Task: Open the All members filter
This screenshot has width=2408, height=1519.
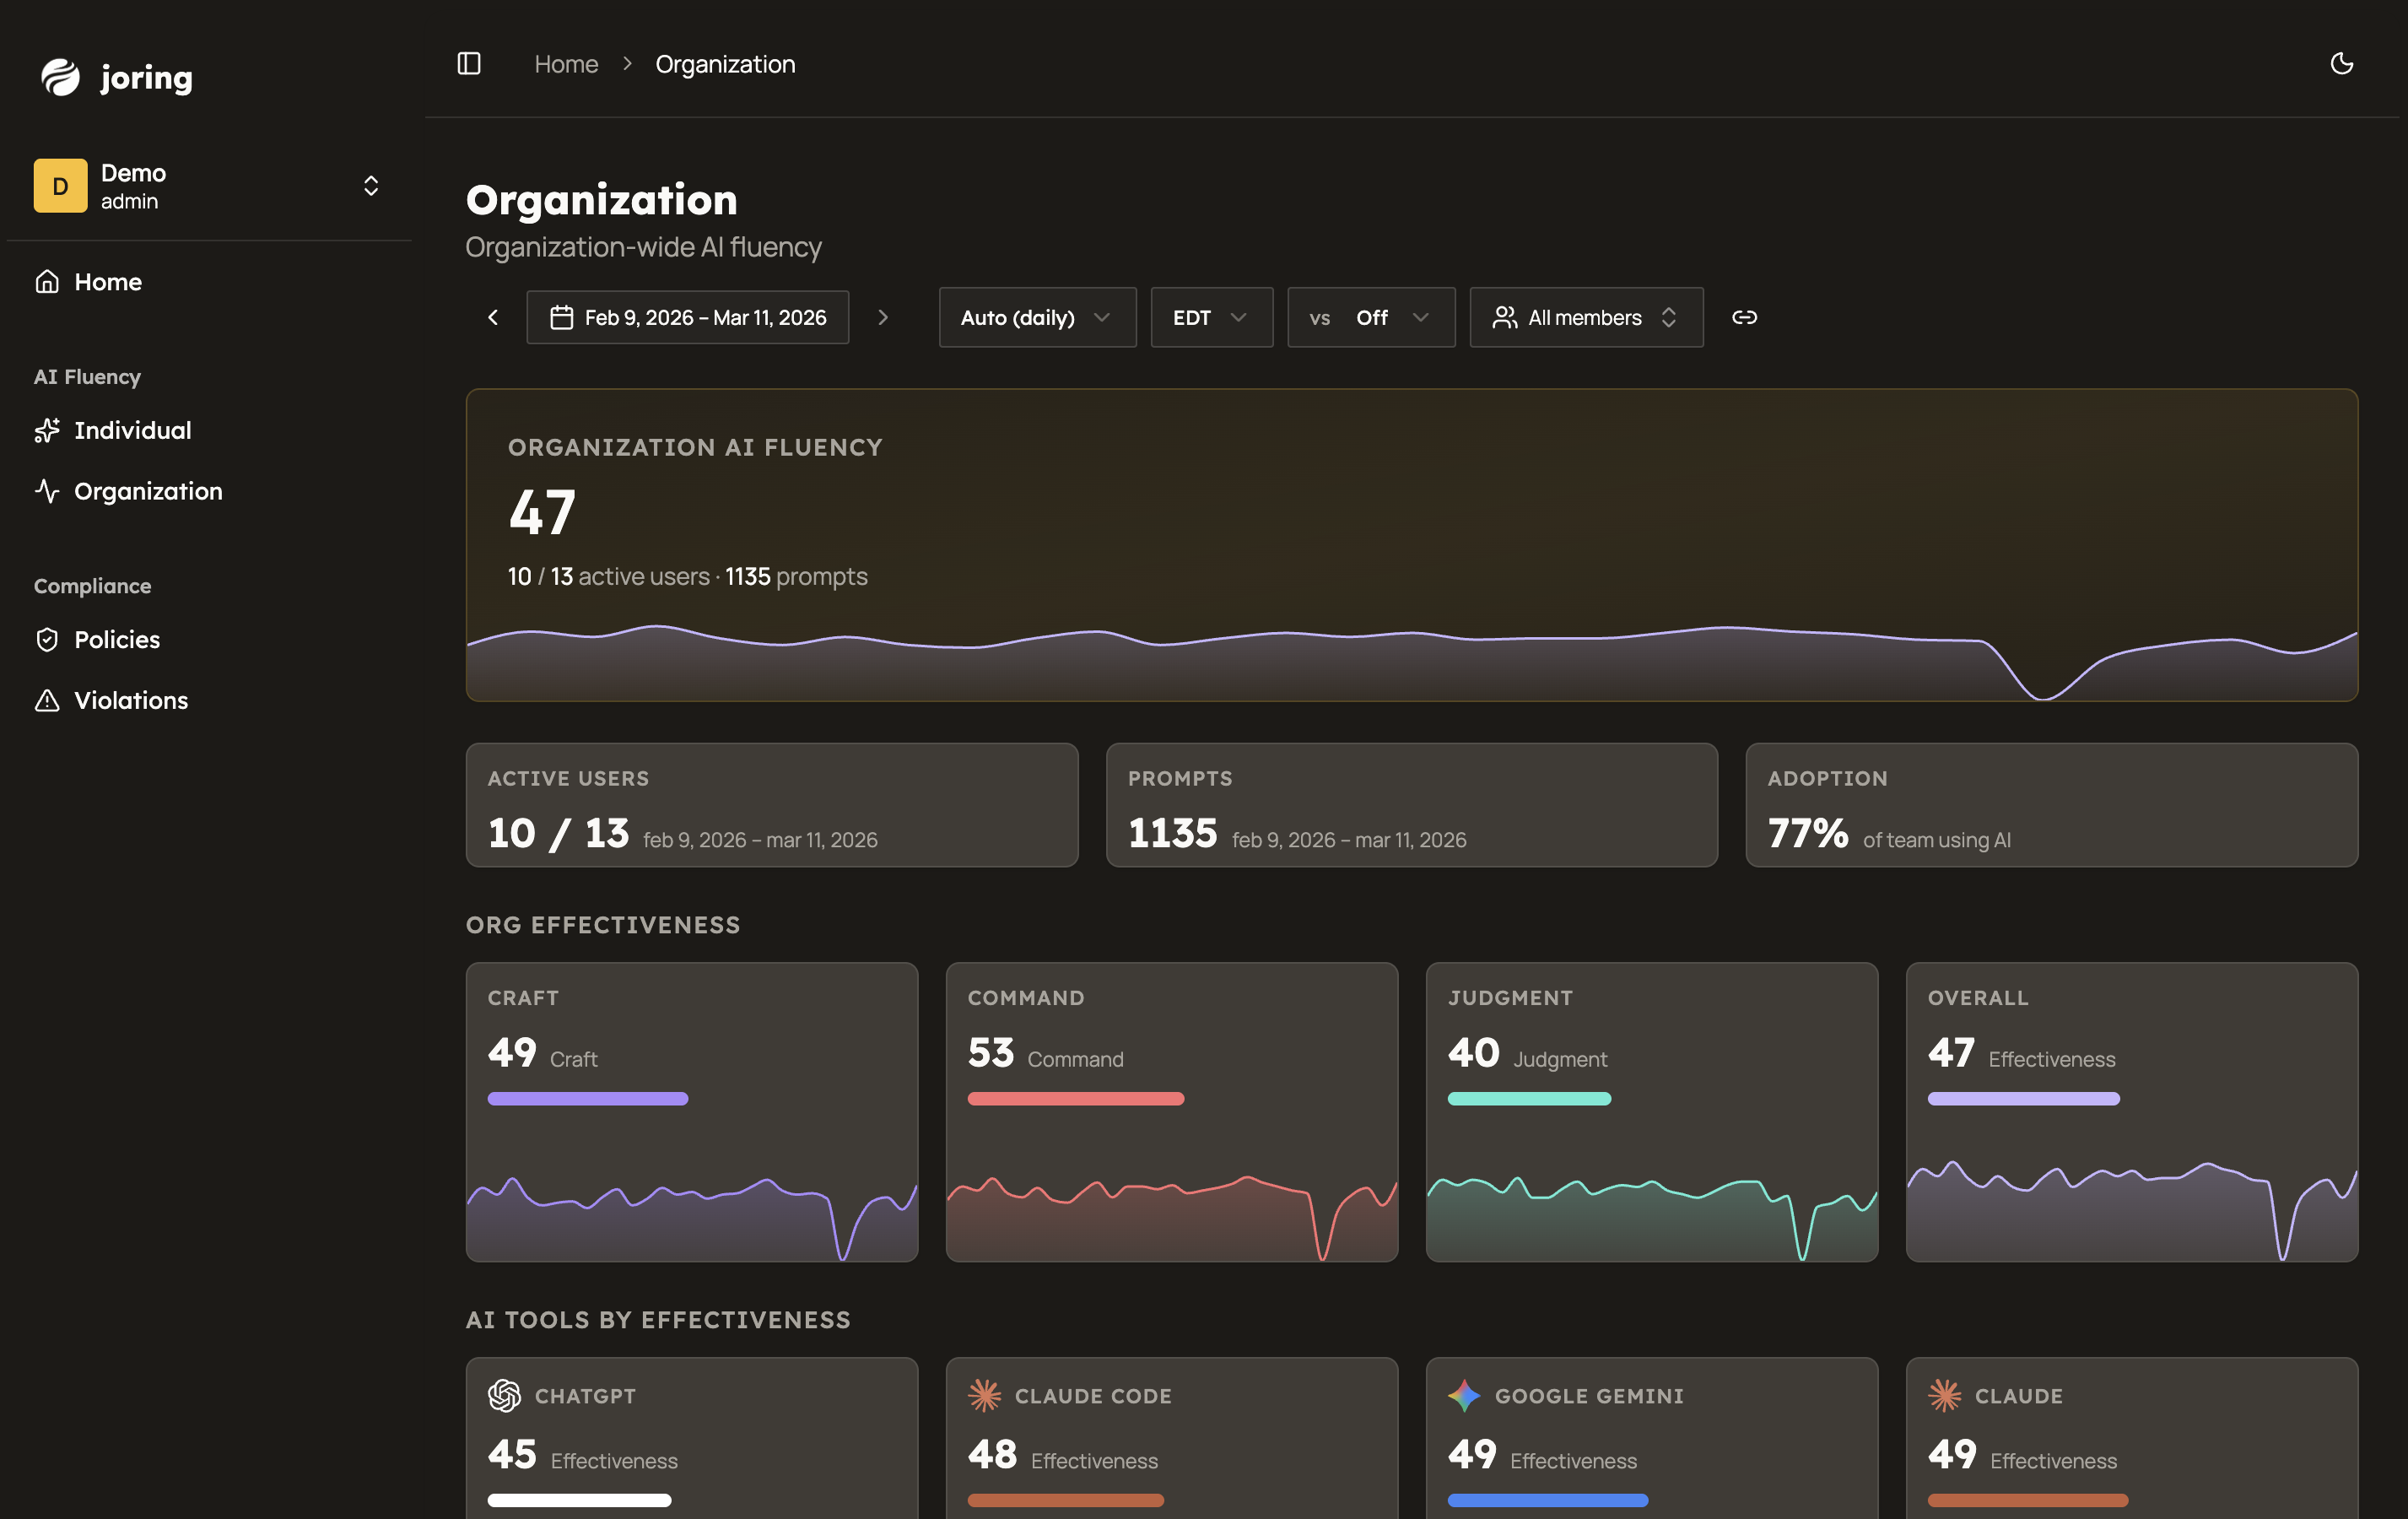Action: coord(1585,317)
